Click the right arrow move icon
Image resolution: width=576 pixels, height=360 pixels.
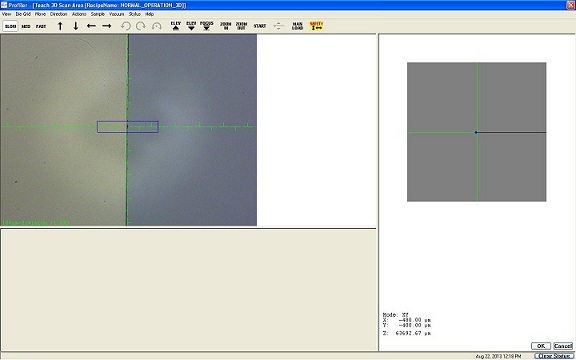click(x=107, y=26)
